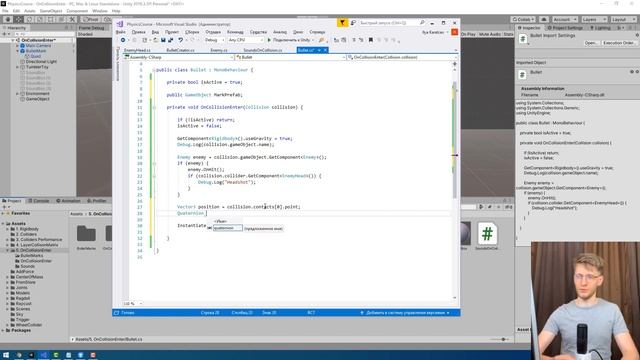Select the Hand tool in Unity toolbar
The image size is (640, 360).
pyautogui.click(x=8, y=19)
